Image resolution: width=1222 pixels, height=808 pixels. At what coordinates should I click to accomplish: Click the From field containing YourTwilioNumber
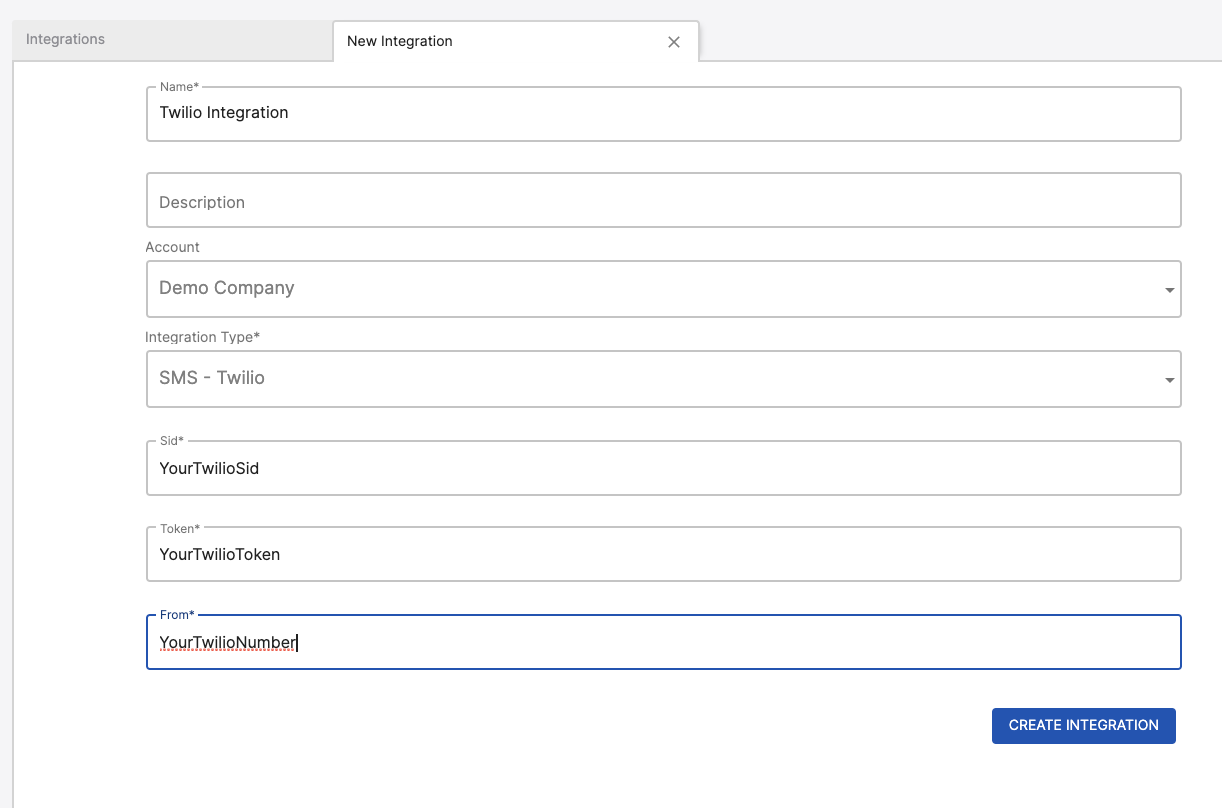663,642
